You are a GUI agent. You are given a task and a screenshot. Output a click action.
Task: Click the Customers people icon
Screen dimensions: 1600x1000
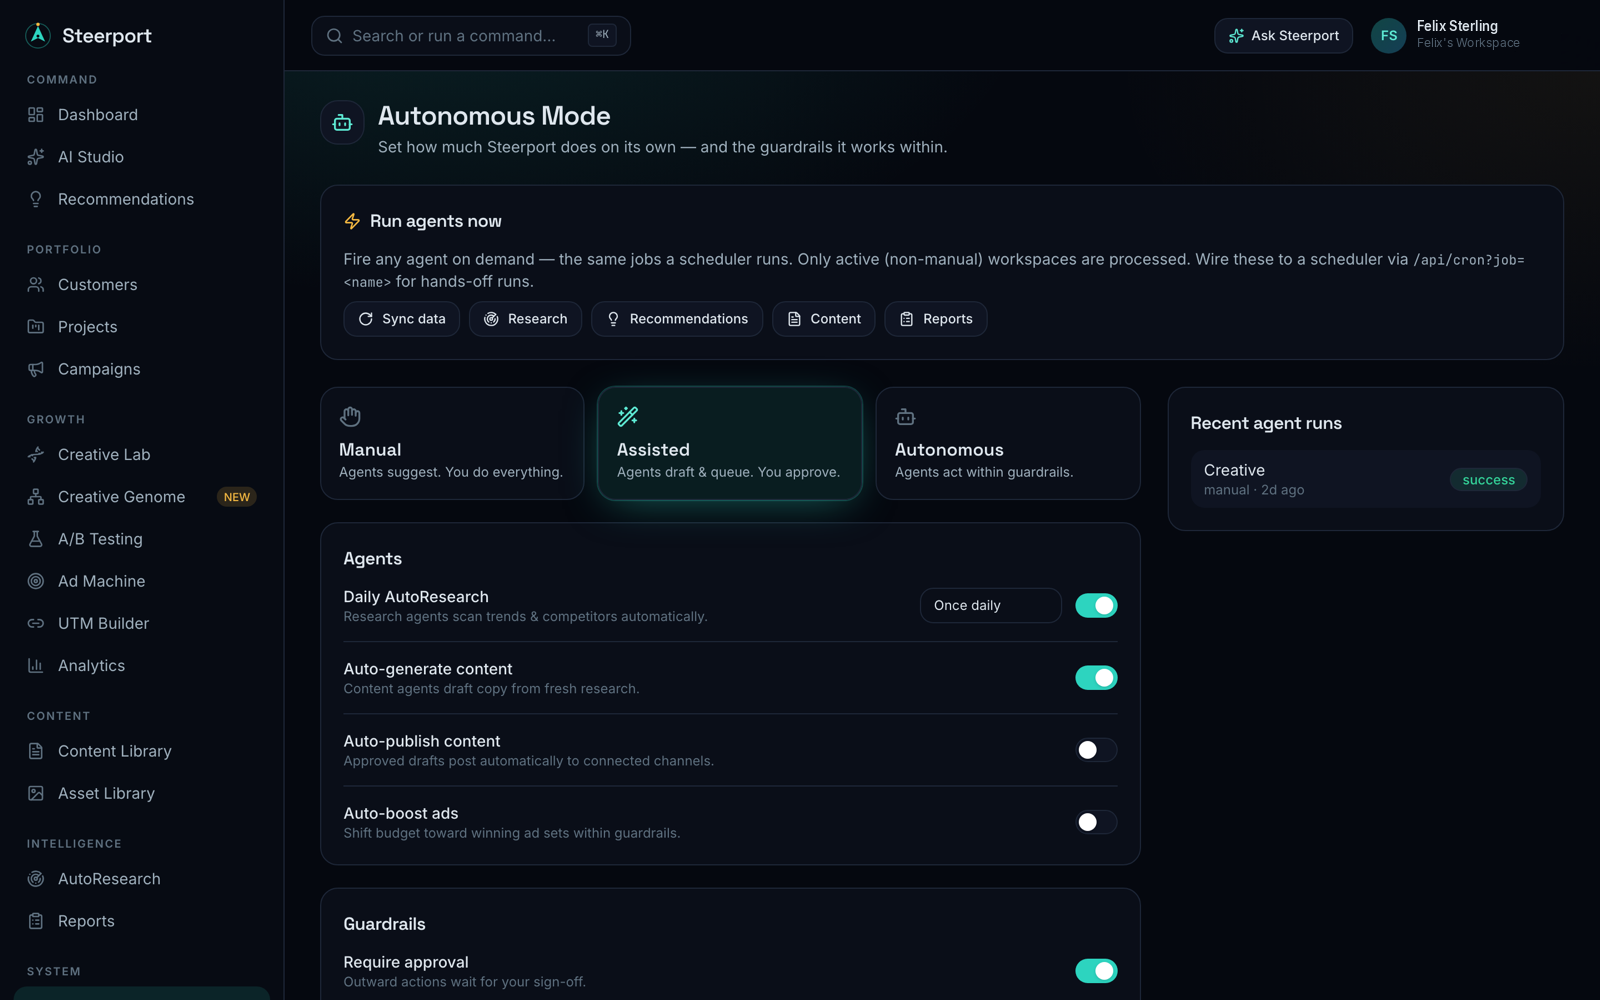click(x=36, y=285)
